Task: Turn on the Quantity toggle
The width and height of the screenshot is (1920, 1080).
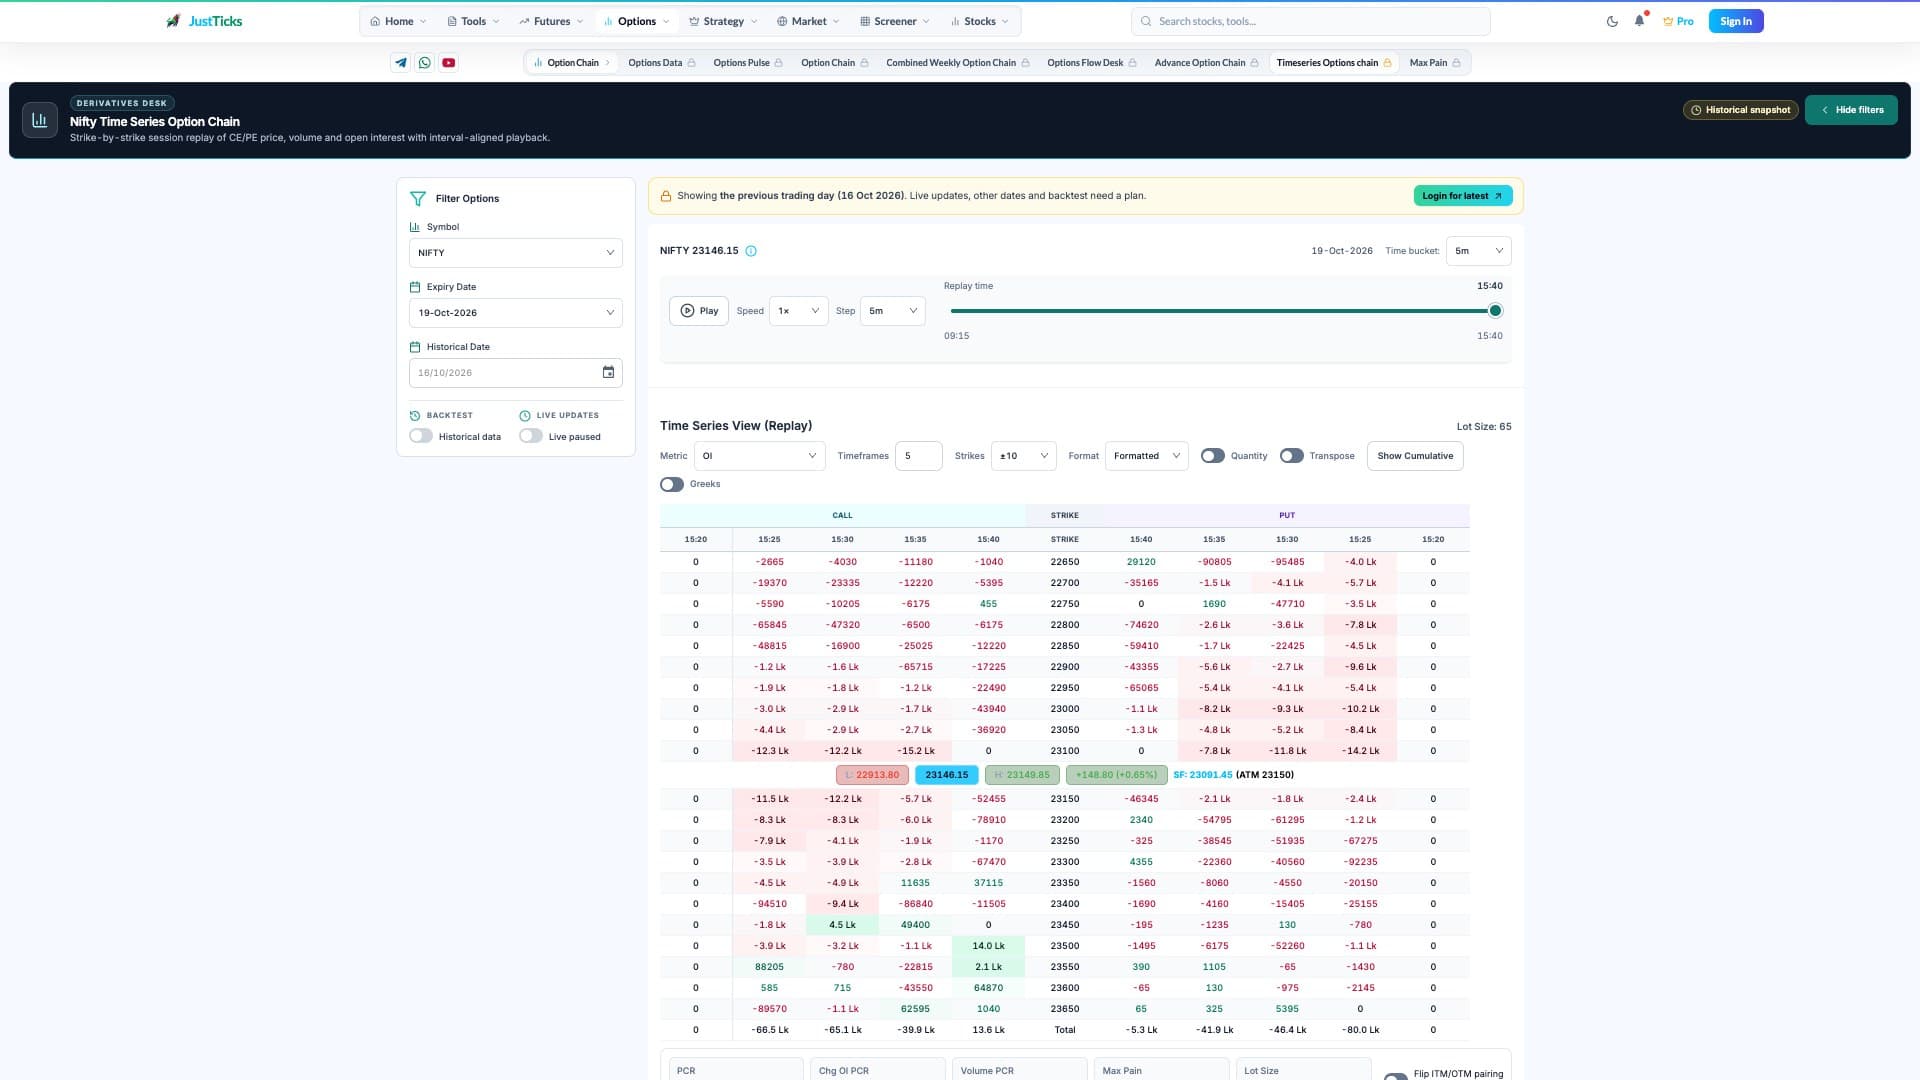Action: 1213,456
